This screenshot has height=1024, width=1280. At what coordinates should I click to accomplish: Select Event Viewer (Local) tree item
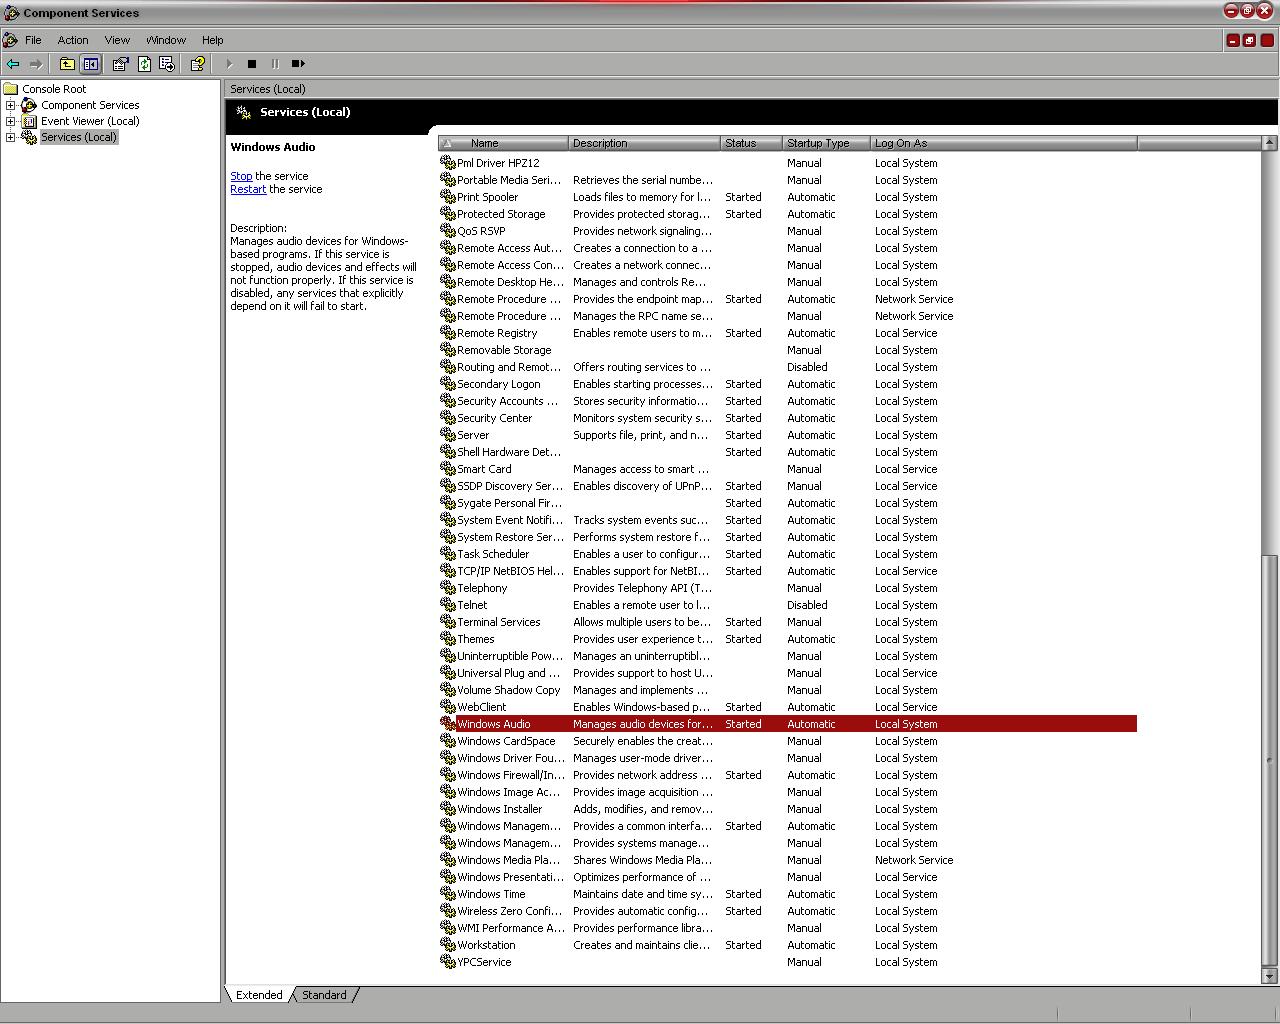(90, 121)
